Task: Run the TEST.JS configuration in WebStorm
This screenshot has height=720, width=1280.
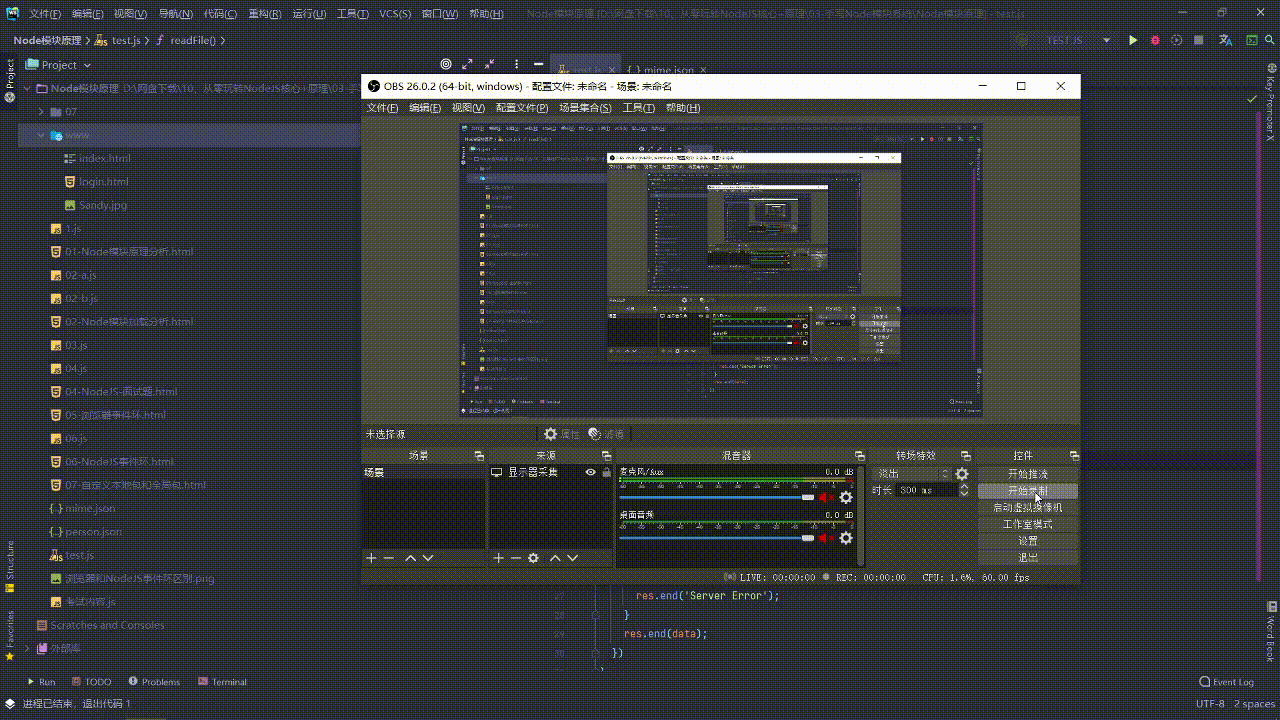Action: click(1133, 40)
